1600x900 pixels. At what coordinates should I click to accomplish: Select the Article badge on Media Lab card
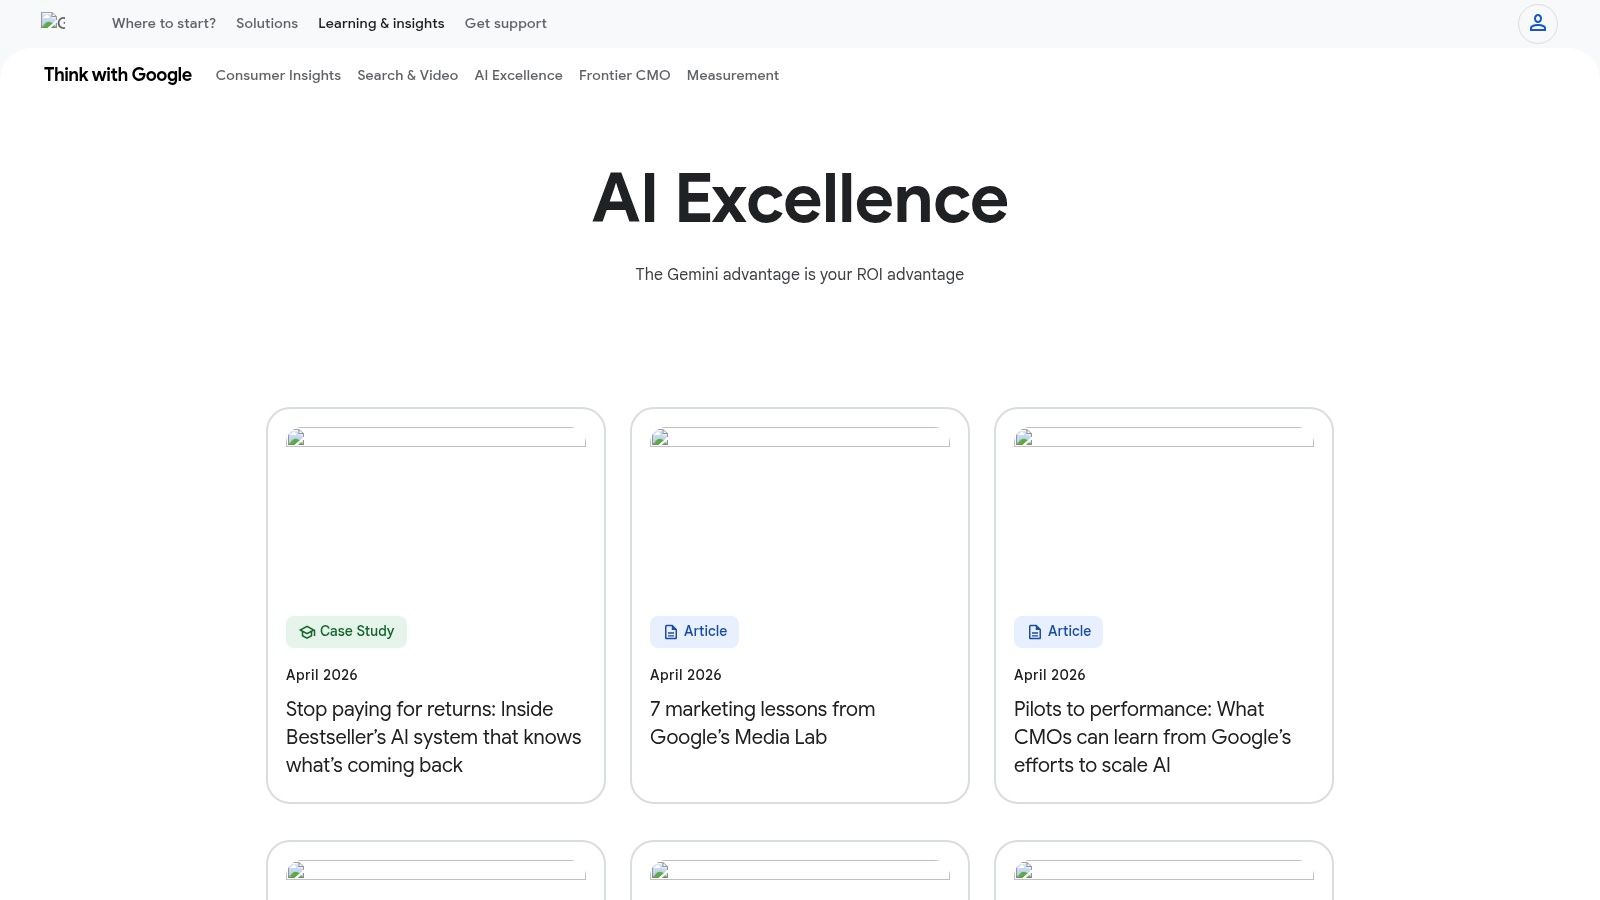694,631
